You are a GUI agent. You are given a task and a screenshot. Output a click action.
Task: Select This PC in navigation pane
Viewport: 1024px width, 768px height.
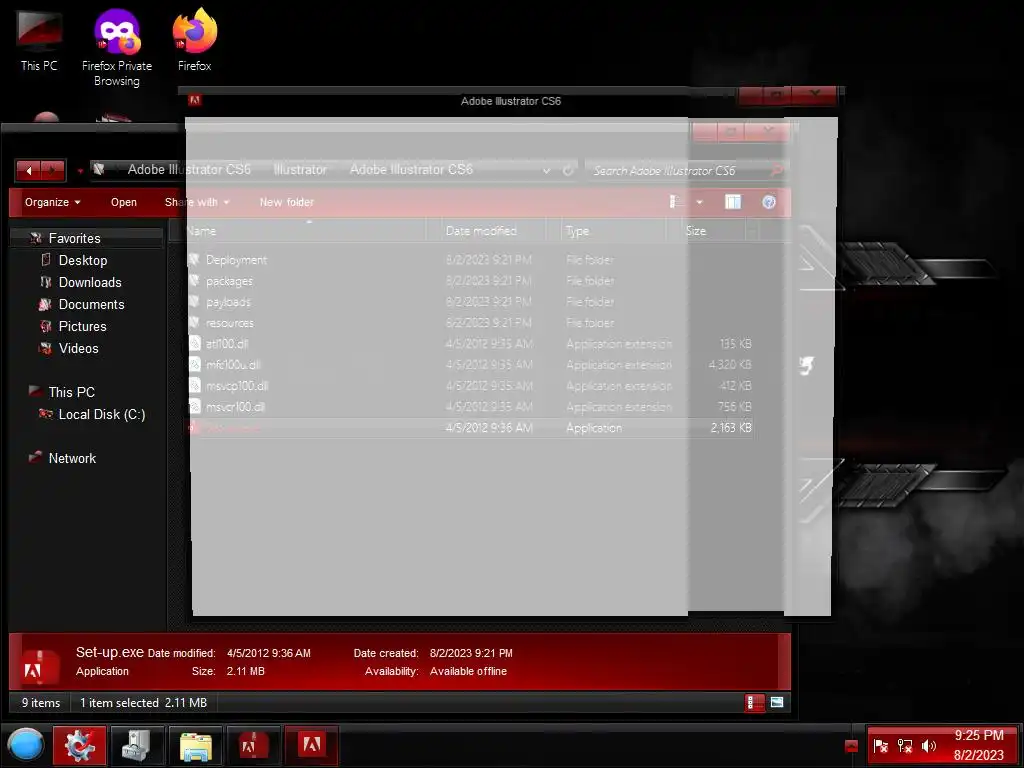(x=71, y=392)
